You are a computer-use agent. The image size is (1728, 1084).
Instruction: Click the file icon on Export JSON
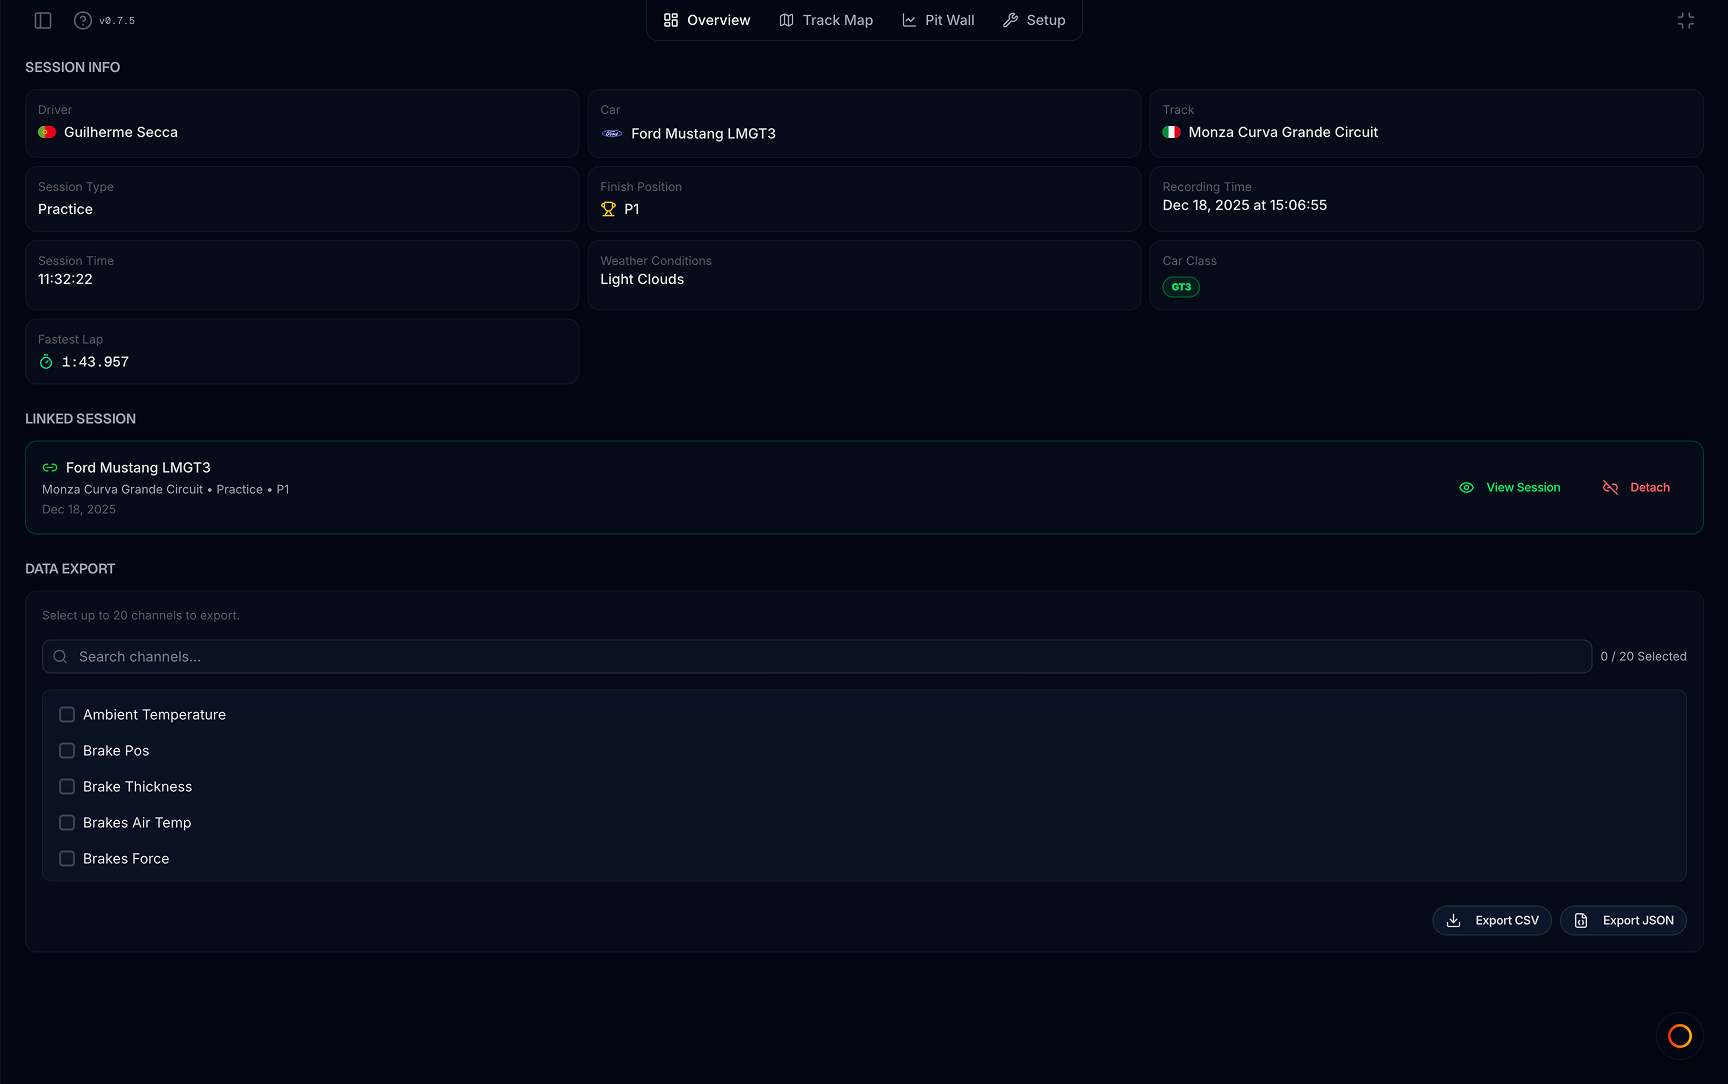click(1581, 920)
